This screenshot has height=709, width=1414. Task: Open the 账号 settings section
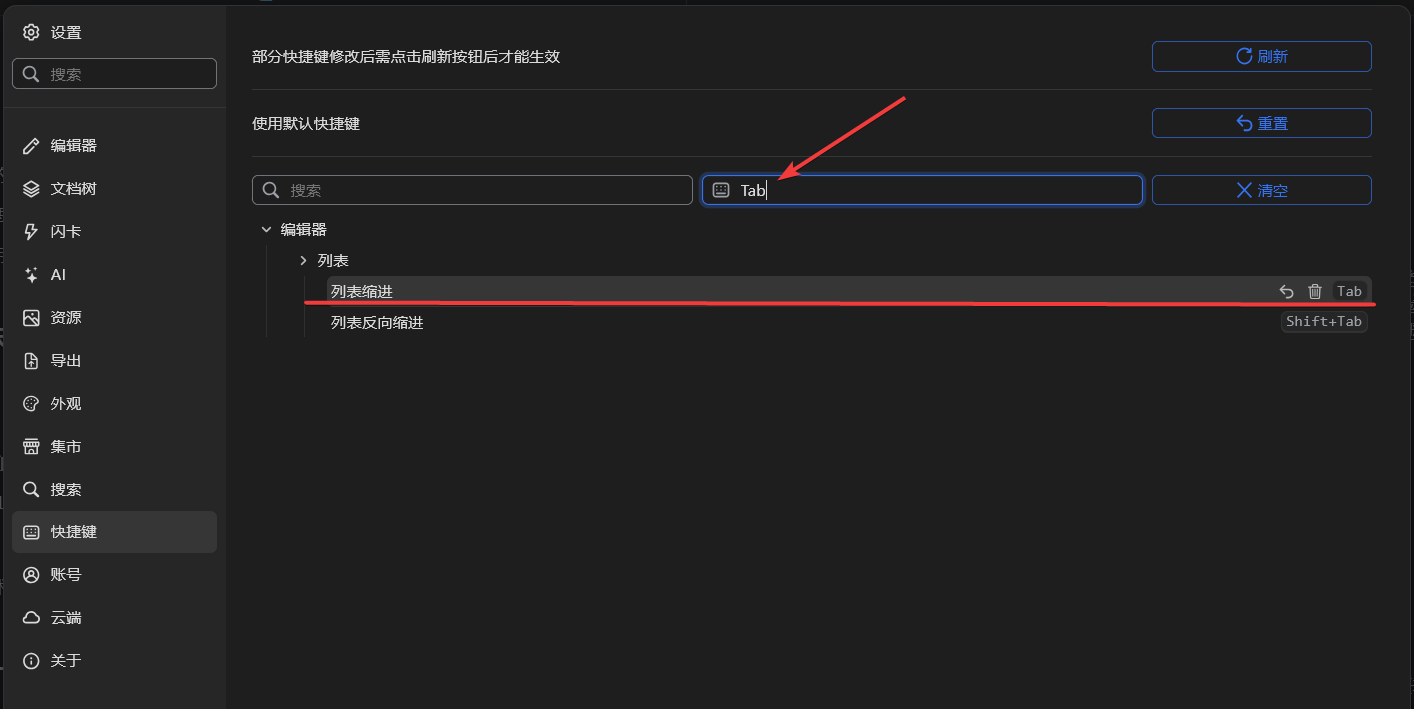click(x=114, y=575)
